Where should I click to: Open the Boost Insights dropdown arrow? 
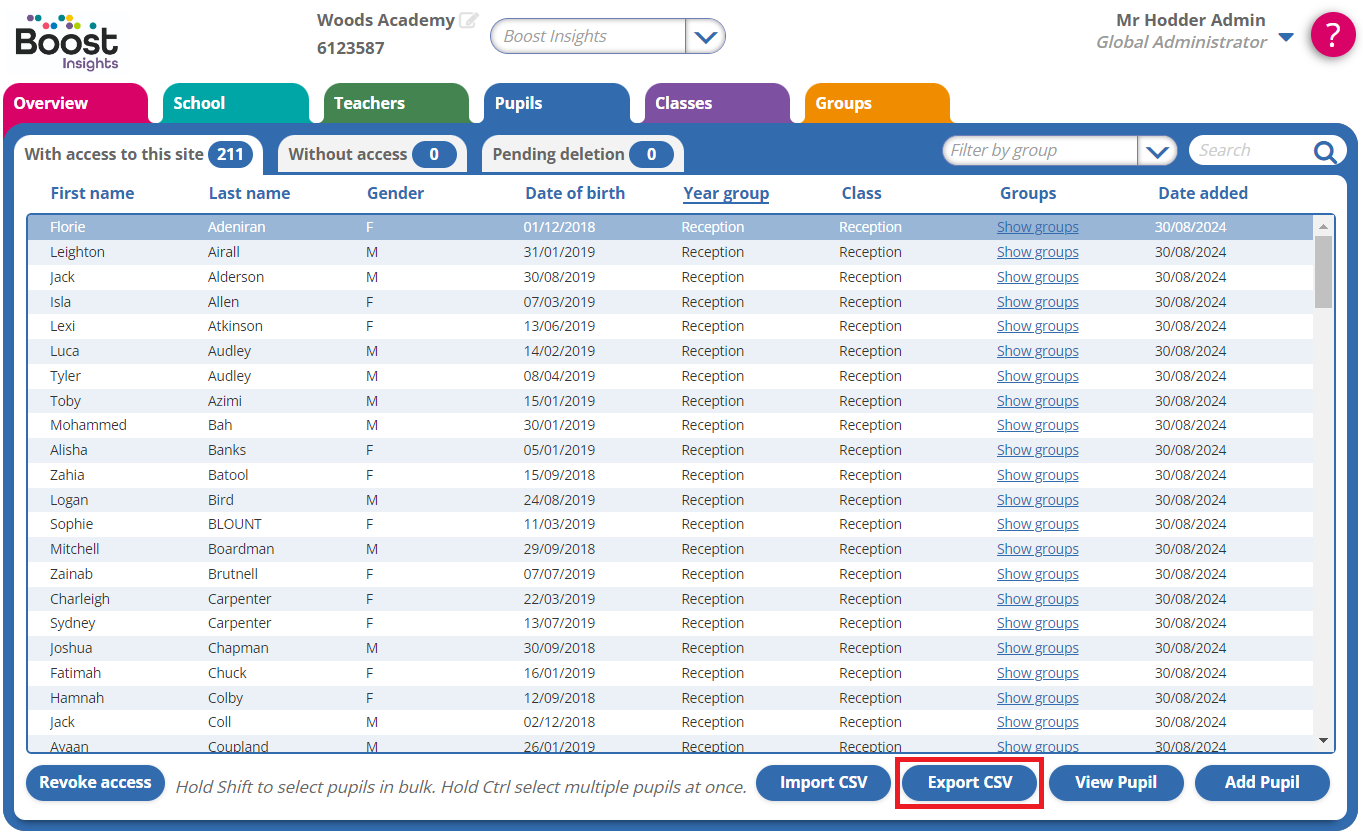pyautogui.click(x=705, y=37)
